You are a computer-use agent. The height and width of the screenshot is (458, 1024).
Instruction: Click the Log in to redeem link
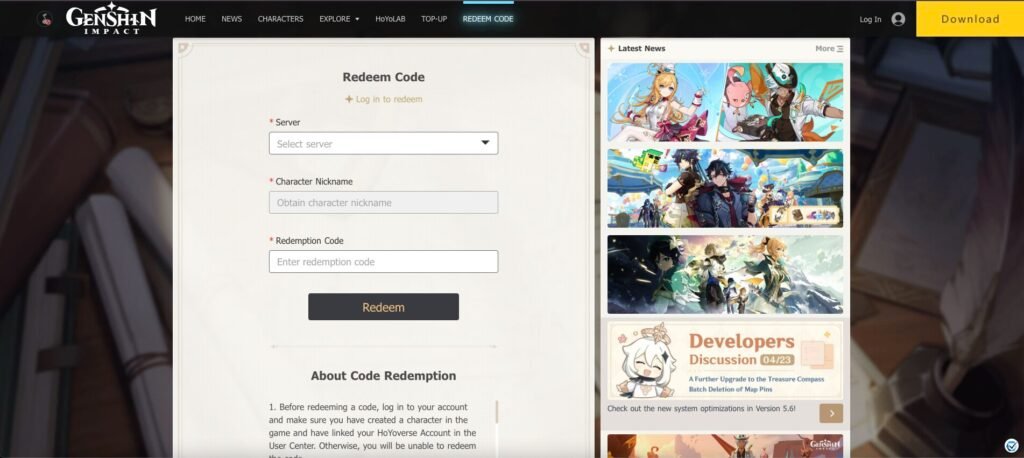[383, 99]
